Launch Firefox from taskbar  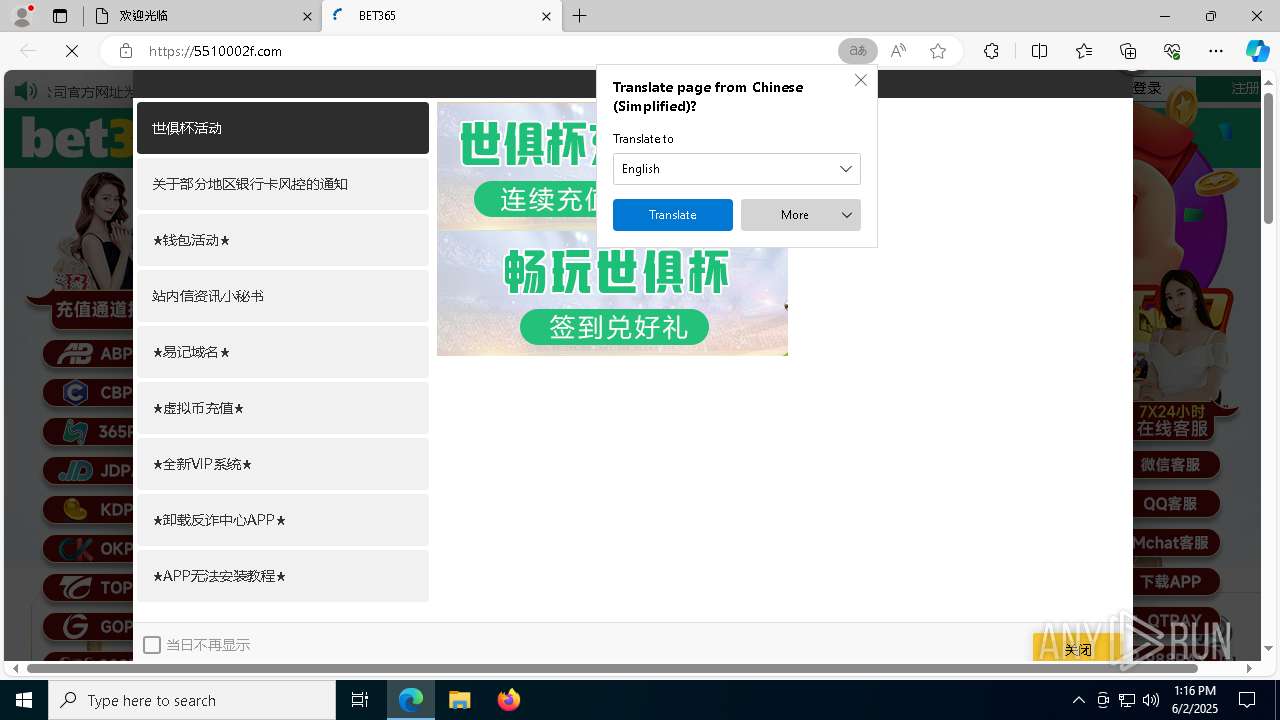pyautogui.click(x=509, y=700)
